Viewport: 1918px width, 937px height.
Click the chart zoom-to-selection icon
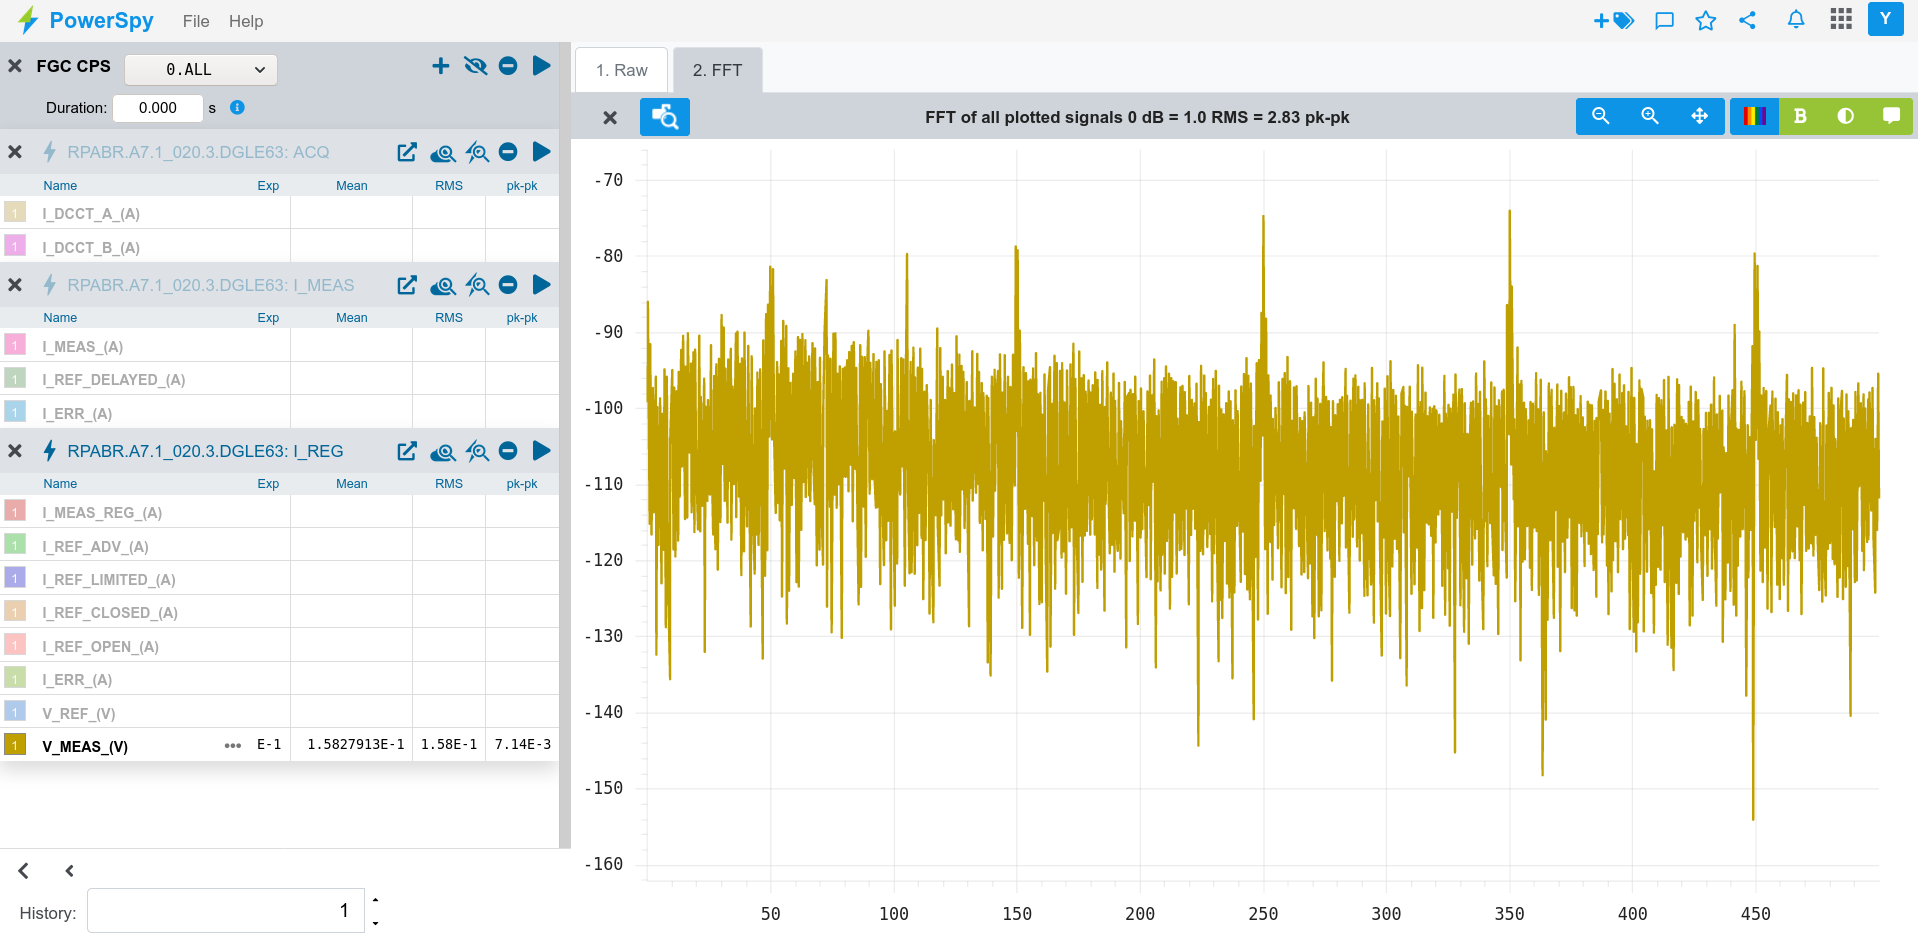tap(665, 117)
